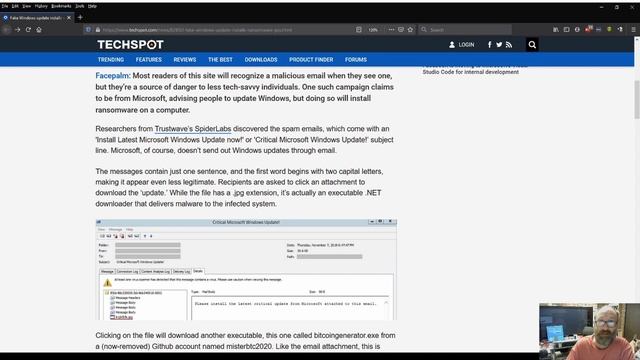Viewport: 640px width, 360px height.
Task: Open the Help menu
Action: 92,6
